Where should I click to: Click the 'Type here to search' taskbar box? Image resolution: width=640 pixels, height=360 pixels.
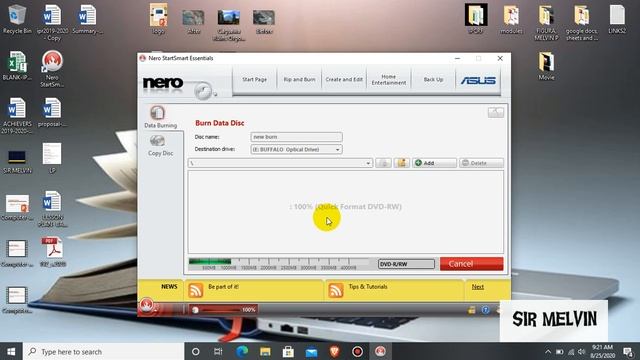click(104, 351)
